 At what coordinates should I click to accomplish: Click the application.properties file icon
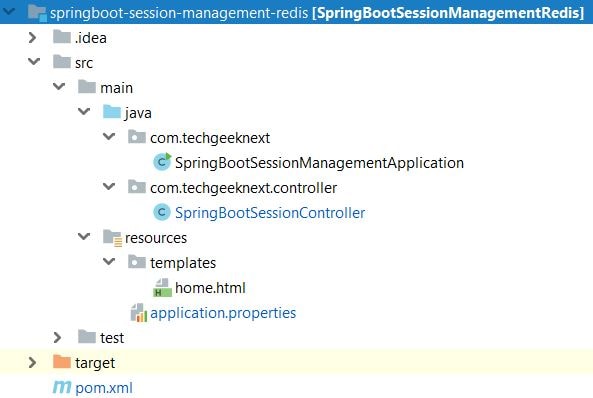coord(139,312)
